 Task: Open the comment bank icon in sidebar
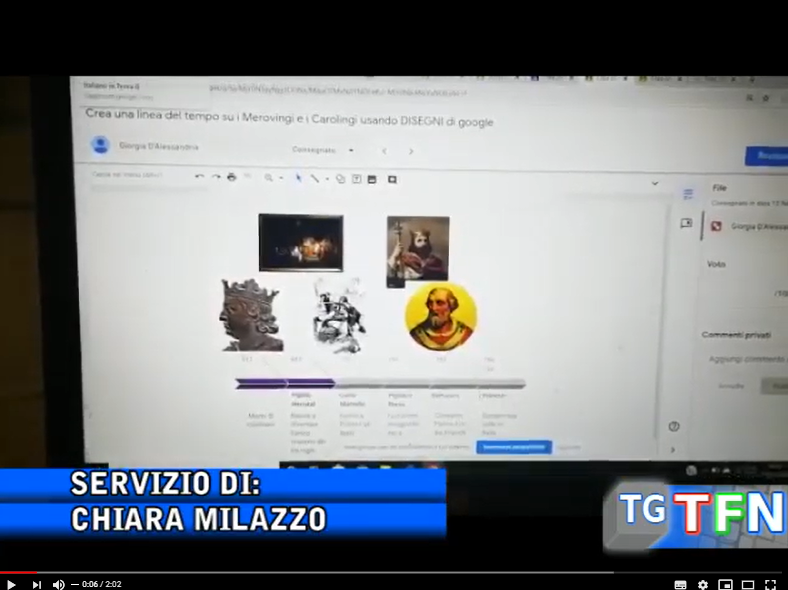click(x=686, y=223)
